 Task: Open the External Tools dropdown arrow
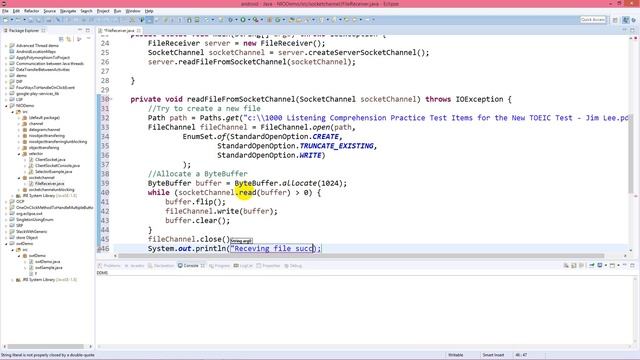click(261, 20)
